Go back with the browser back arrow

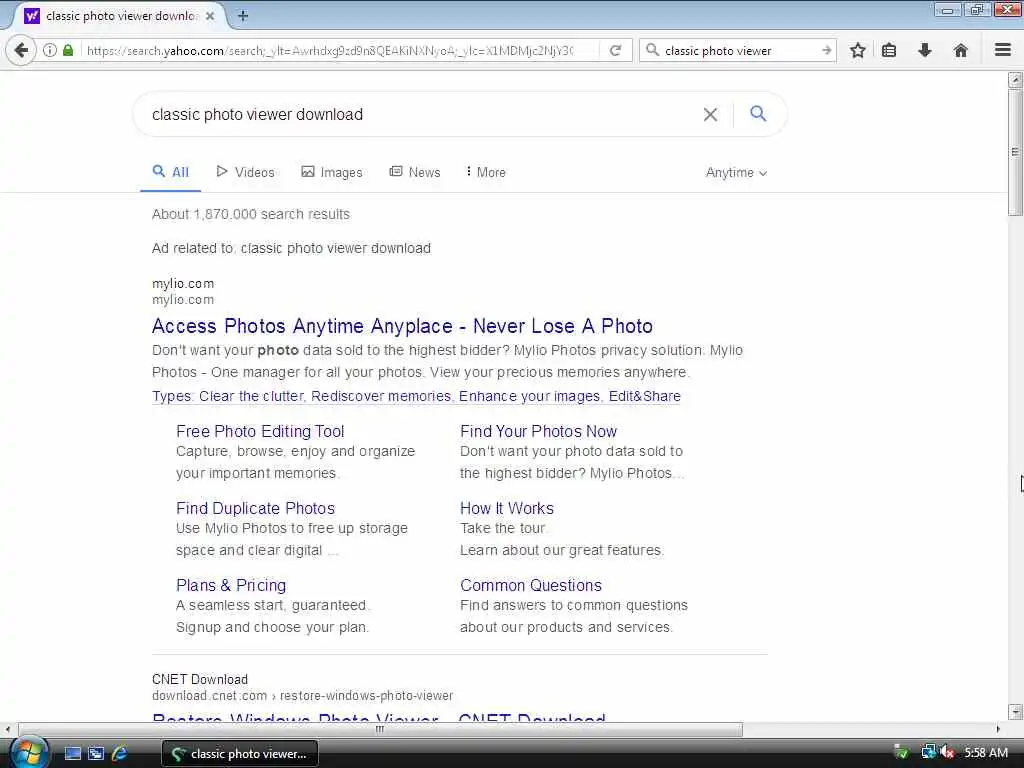point(21,50)
